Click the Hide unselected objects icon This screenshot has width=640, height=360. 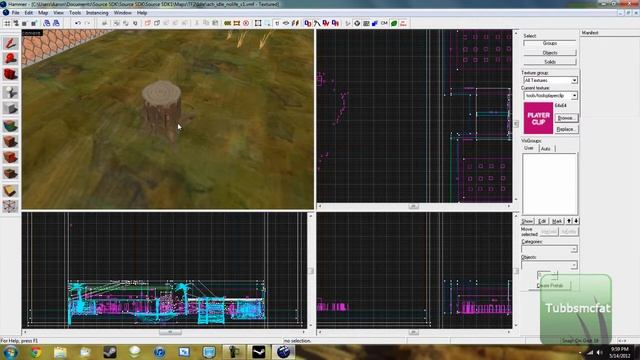click(157, 23)
